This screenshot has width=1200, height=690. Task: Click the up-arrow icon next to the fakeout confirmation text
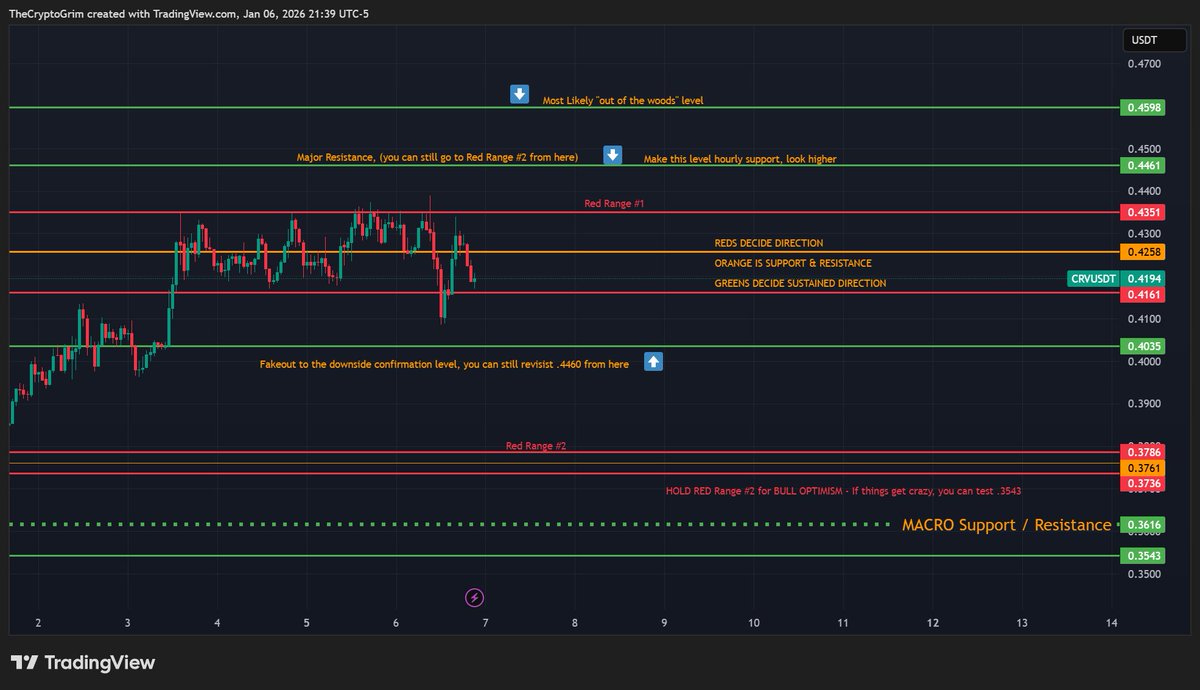(x=653, y=362)
